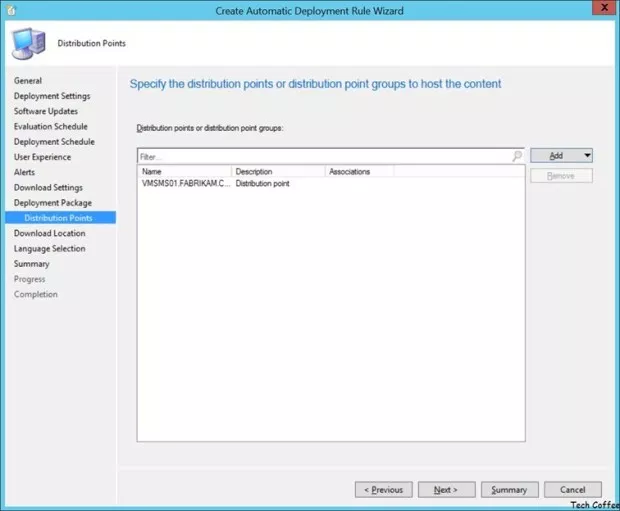The image size is (620, 511).
Task: Select Language Selection in sidebar
Action: [50, 248]
